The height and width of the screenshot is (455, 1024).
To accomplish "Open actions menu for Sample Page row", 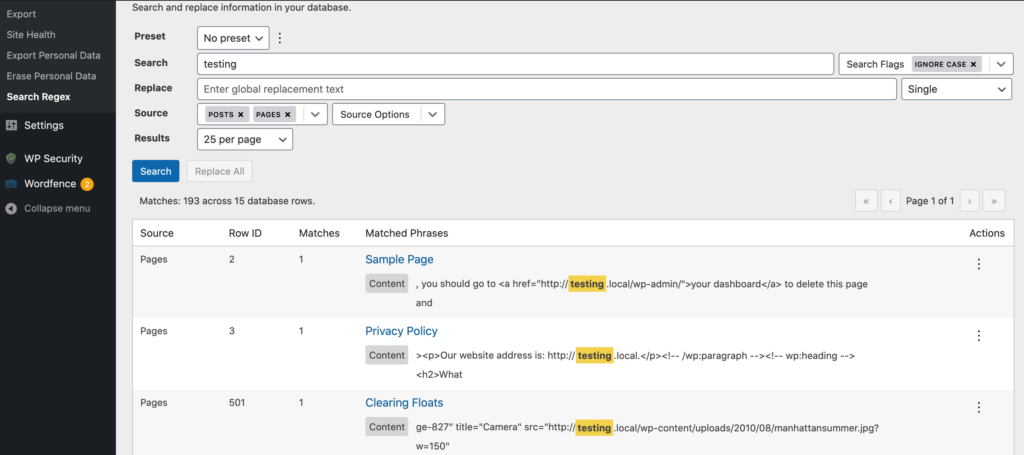I will click(978, 264).
